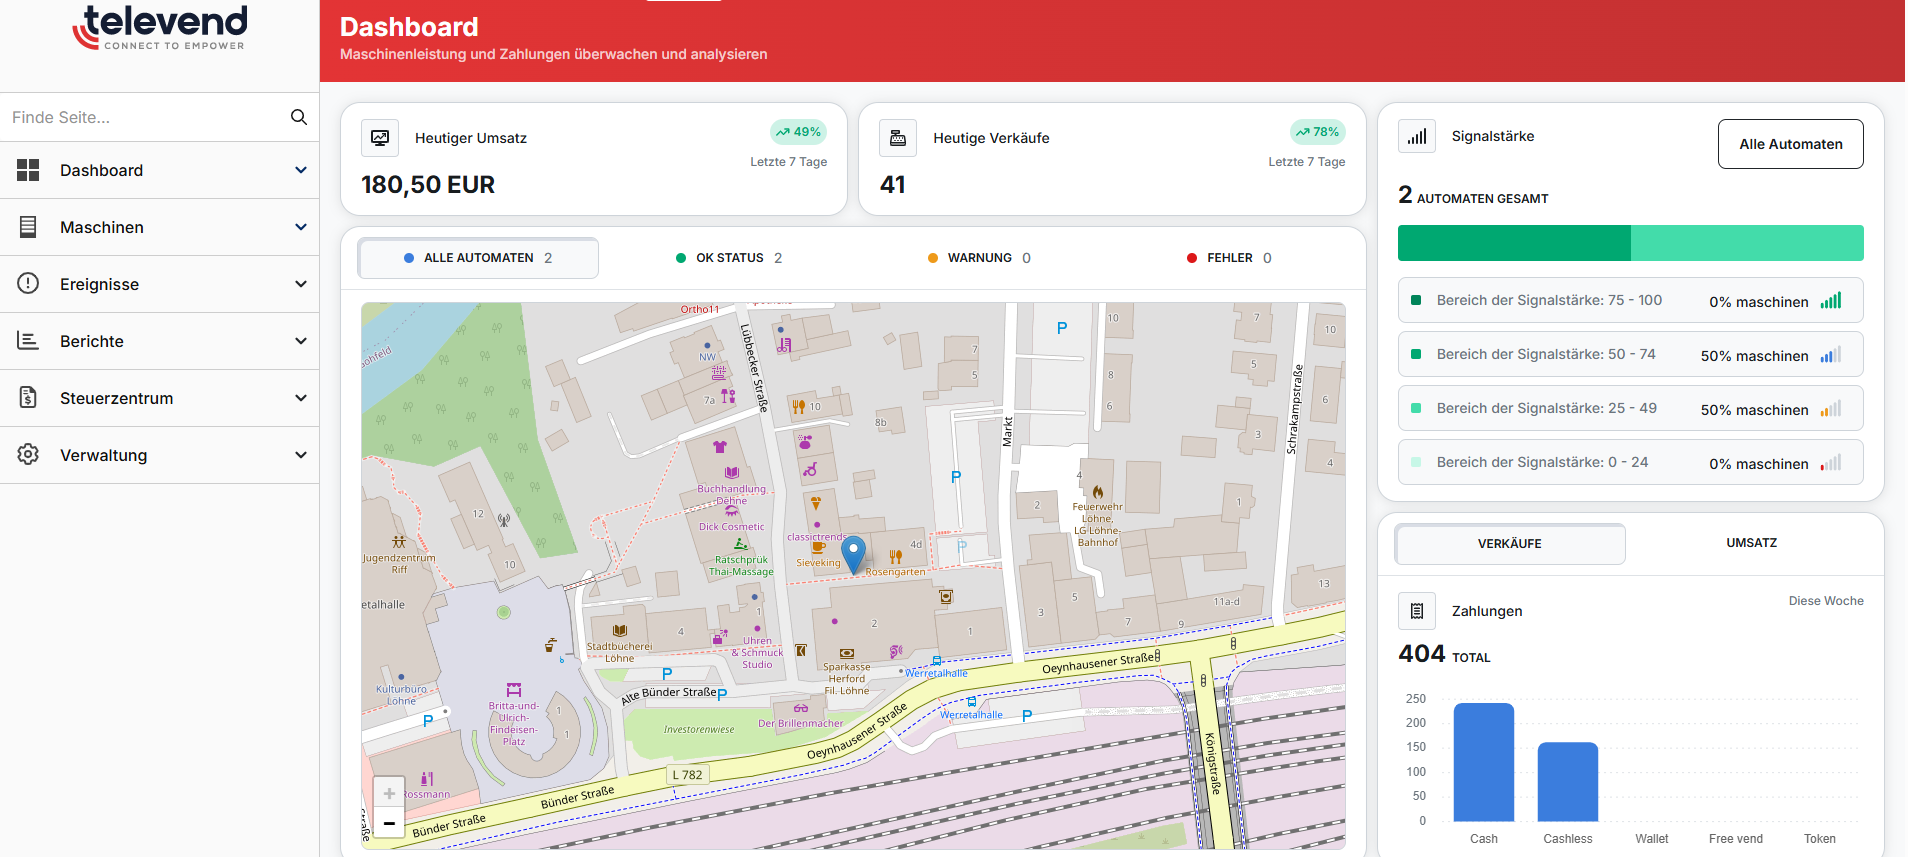Click signal icon for range 50 - 74
Viewport: 1908px width, 857px height.
tap(1831, 355)
